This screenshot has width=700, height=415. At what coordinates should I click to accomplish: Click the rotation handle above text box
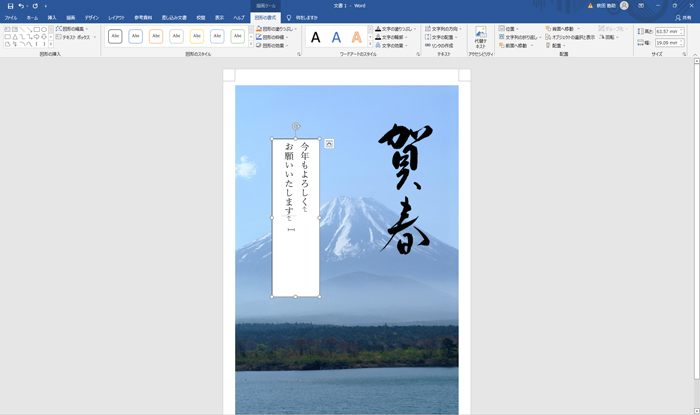[296, 127]
